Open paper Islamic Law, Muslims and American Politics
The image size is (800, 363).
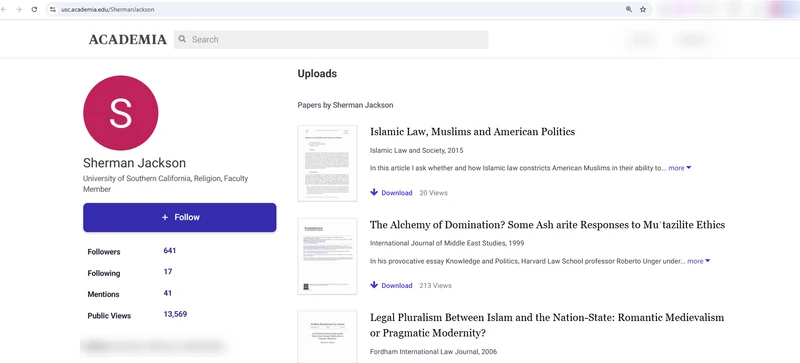[472, 132]
